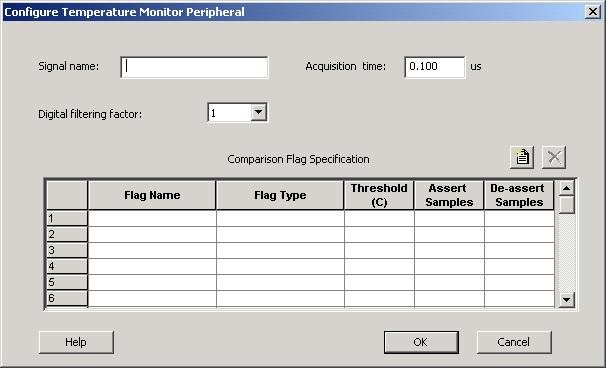This screenshot has width=606, height=368.
Task: Select the De-assert Samples column header
Action: point(519,195)
